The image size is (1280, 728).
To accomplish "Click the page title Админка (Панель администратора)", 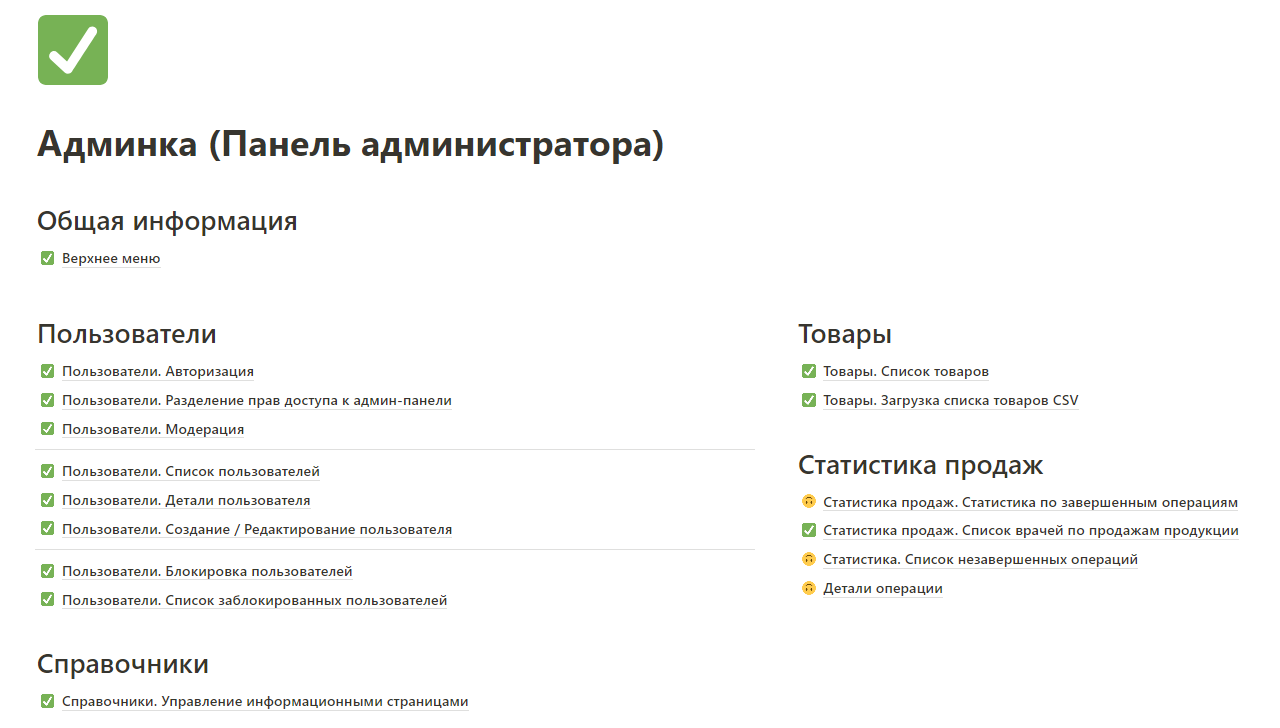I will click(x=350, y=145).
